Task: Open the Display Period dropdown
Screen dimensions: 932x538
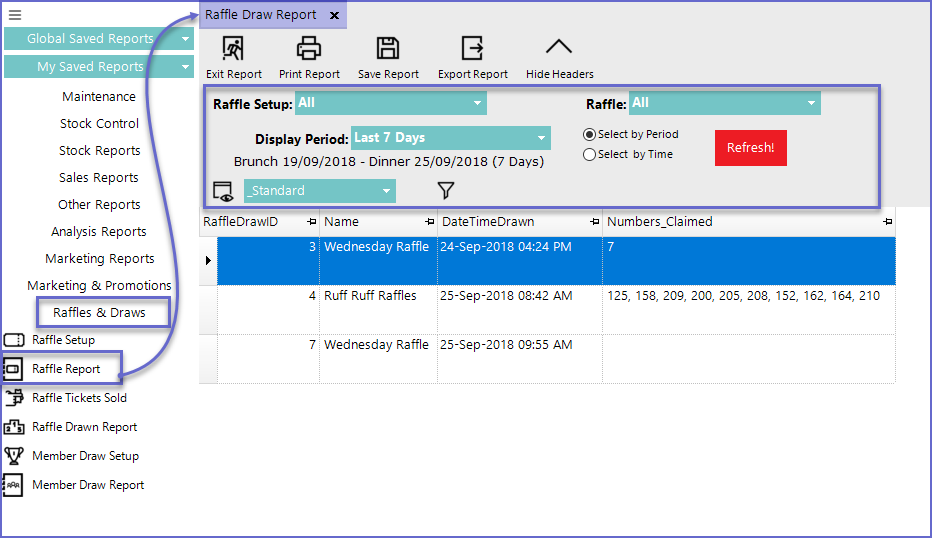Action: point(541,138)
